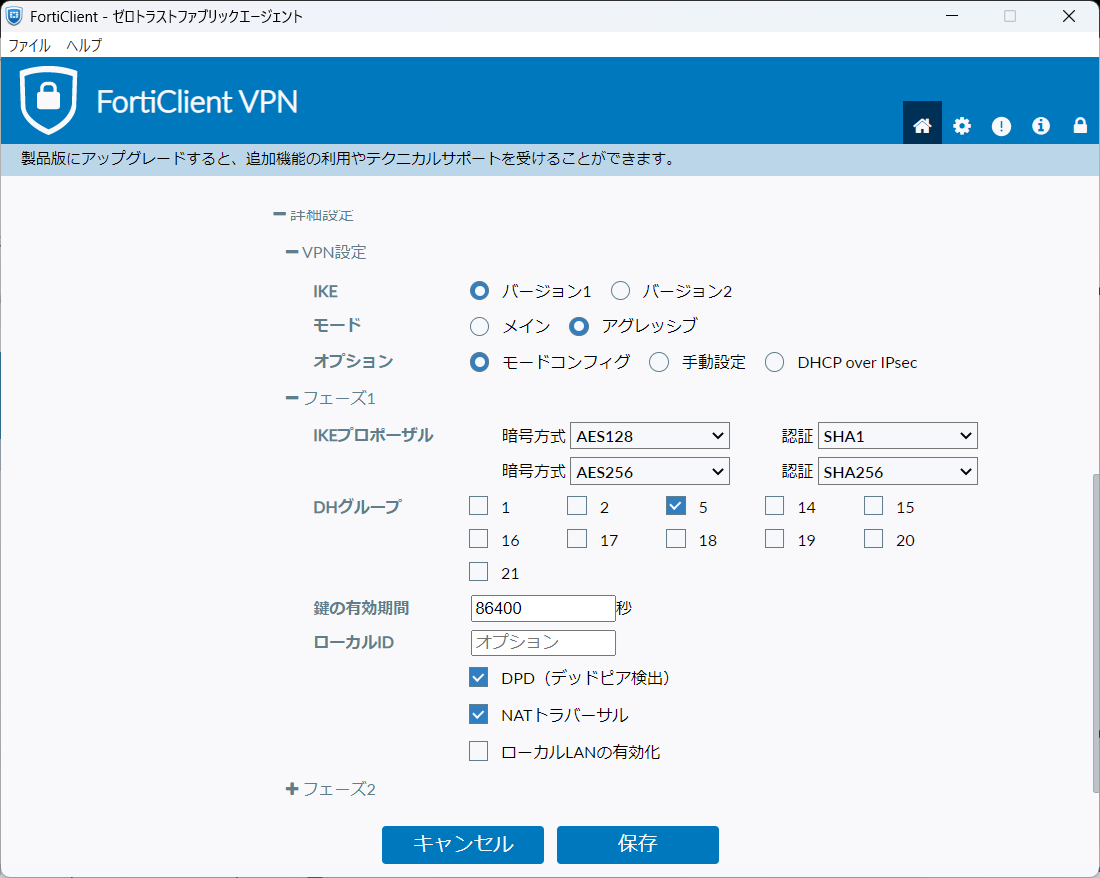Image resolution: width=1100 pixels, height=878 pixels.
Task: Click the Home icon in the navigation bar
Action: tap(922, 125)
